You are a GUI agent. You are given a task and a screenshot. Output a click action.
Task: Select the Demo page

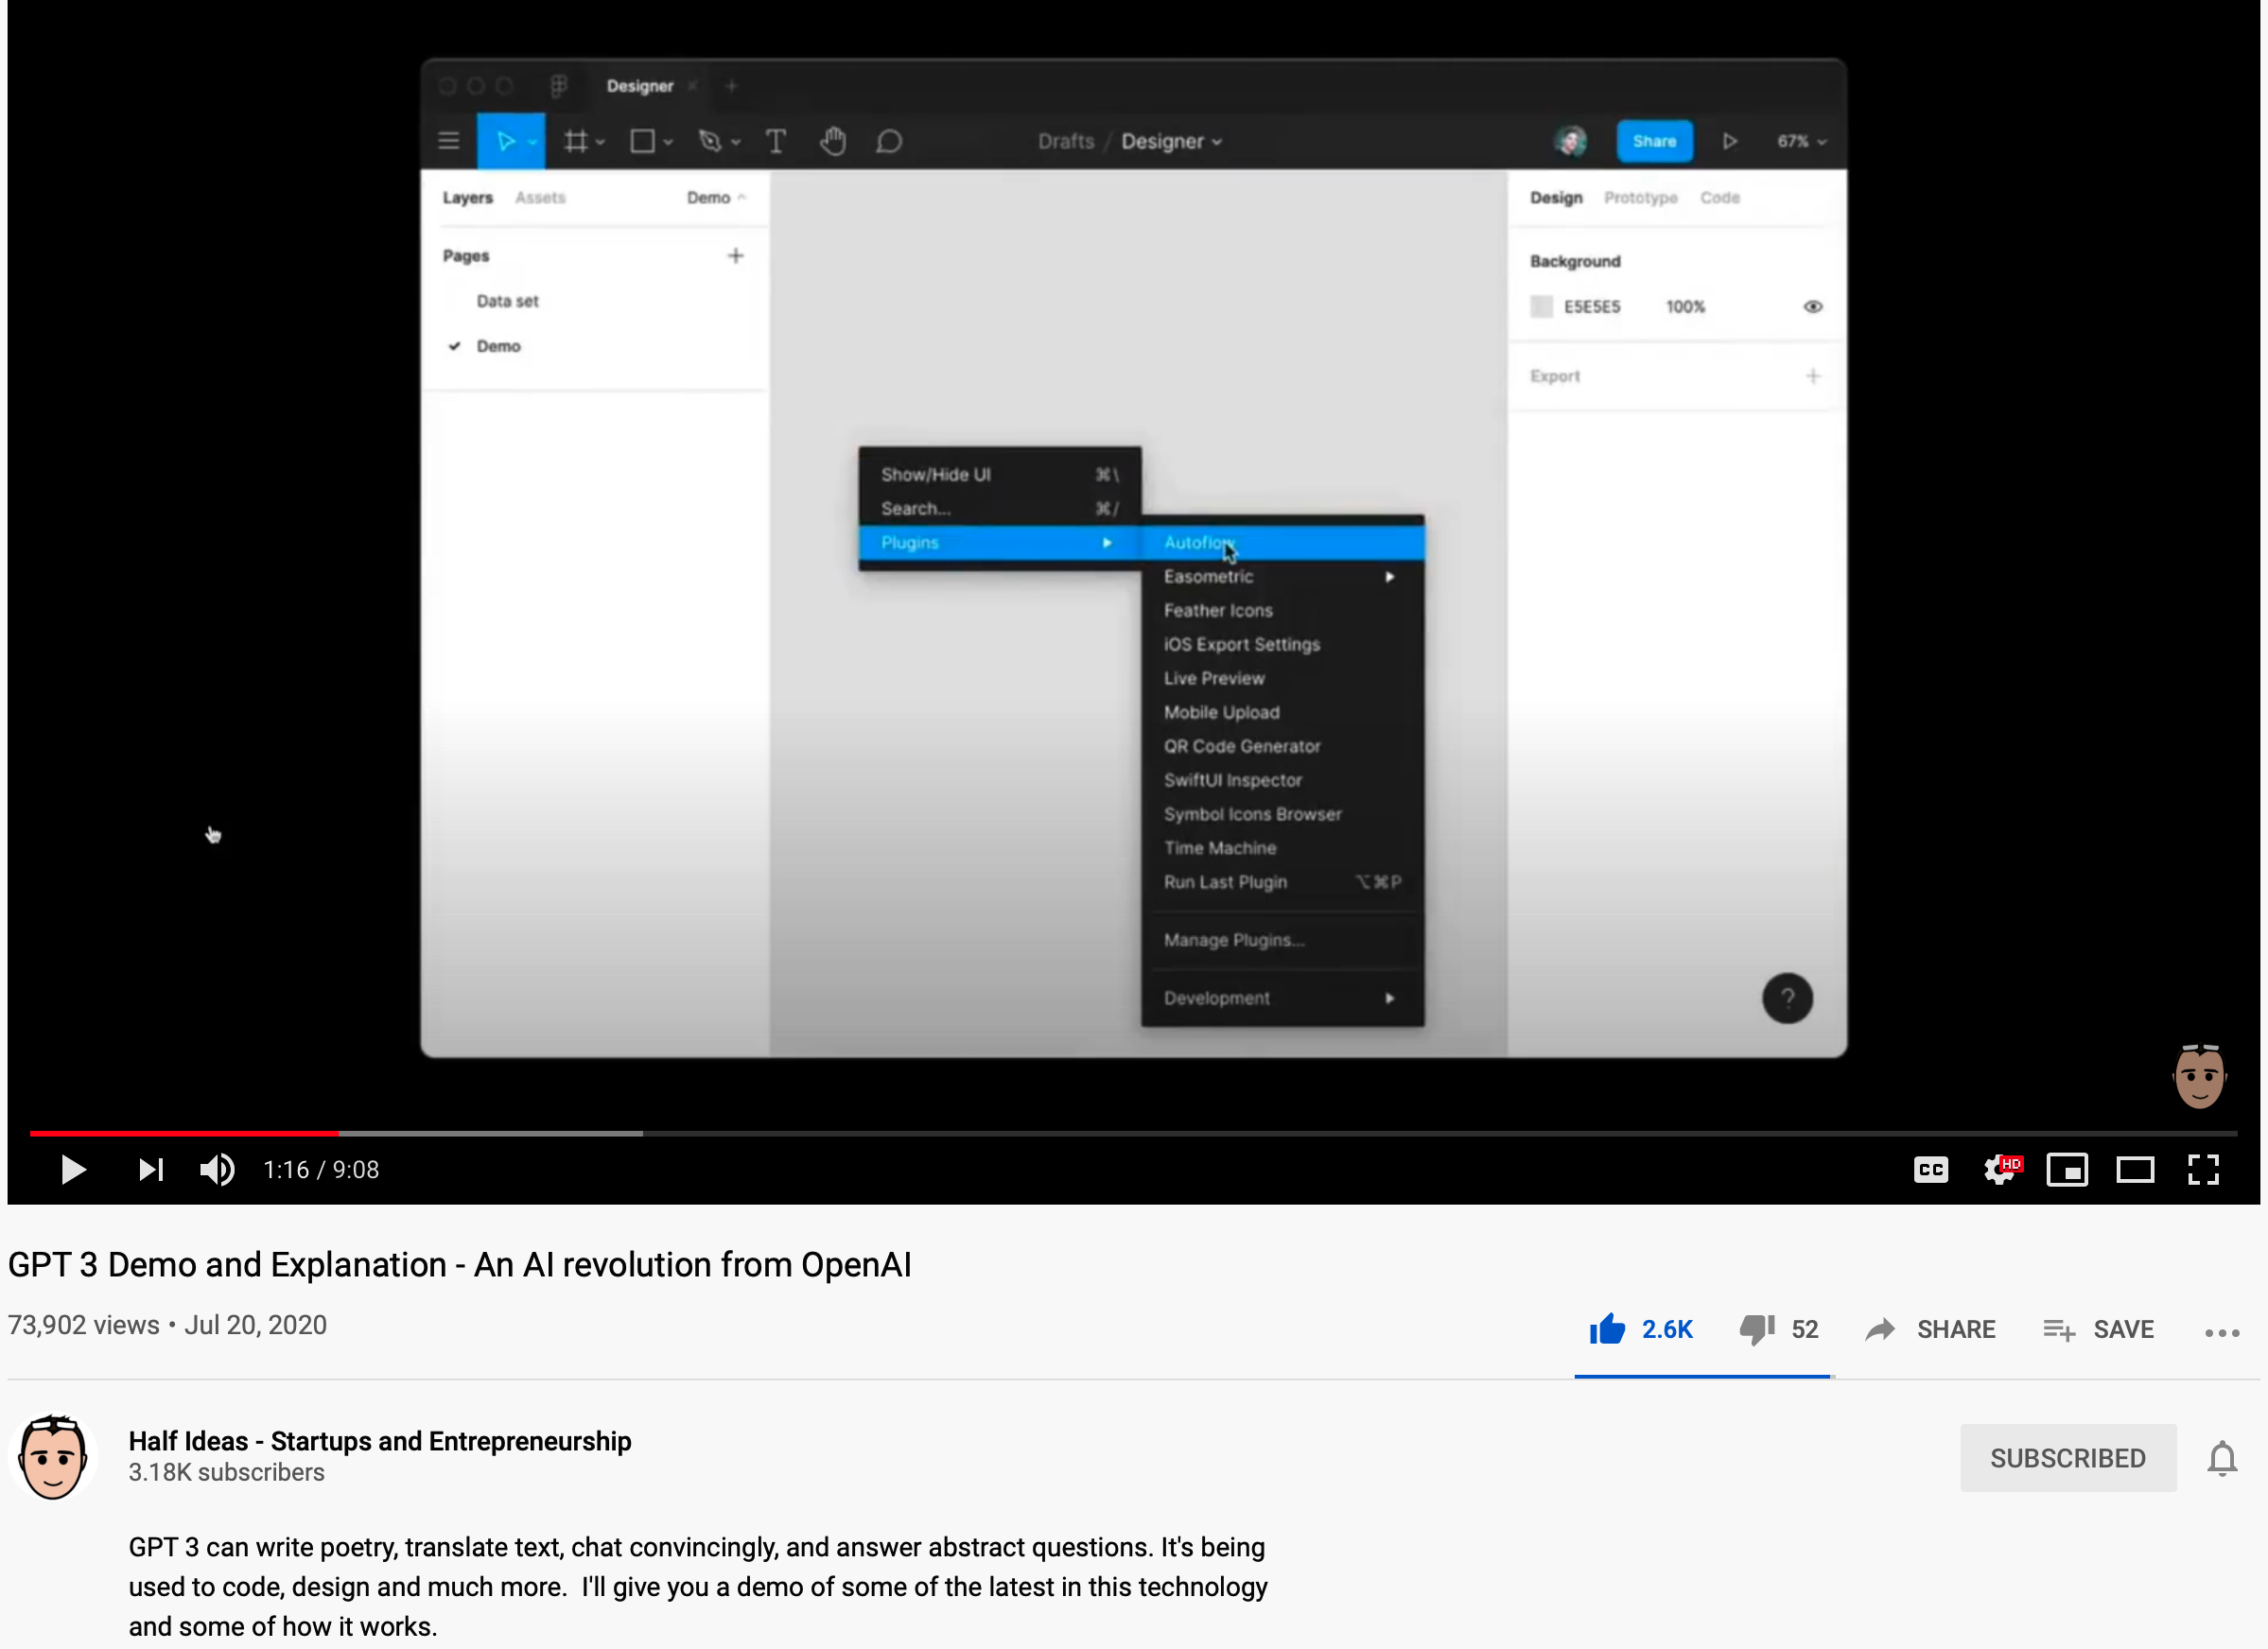(x=499, y=346)
